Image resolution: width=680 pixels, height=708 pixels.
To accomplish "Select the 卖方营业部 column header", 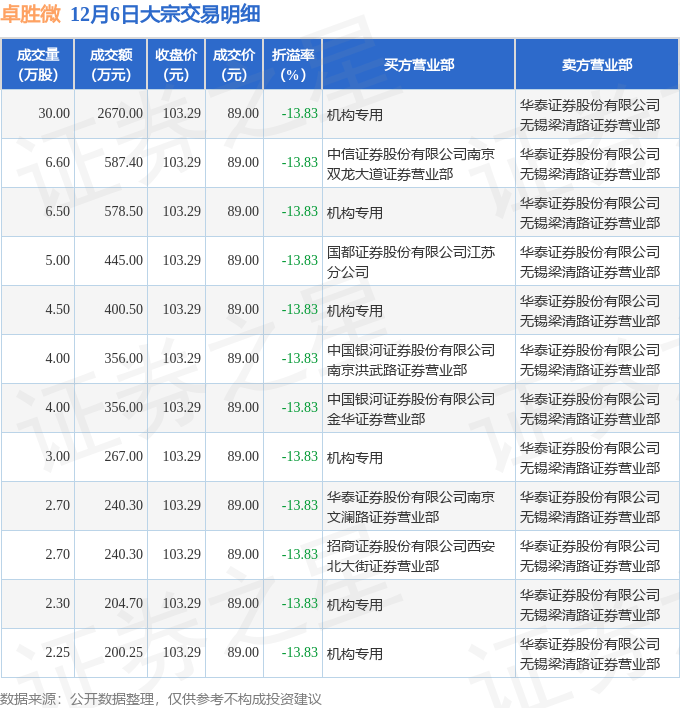I will pos(597,65).
